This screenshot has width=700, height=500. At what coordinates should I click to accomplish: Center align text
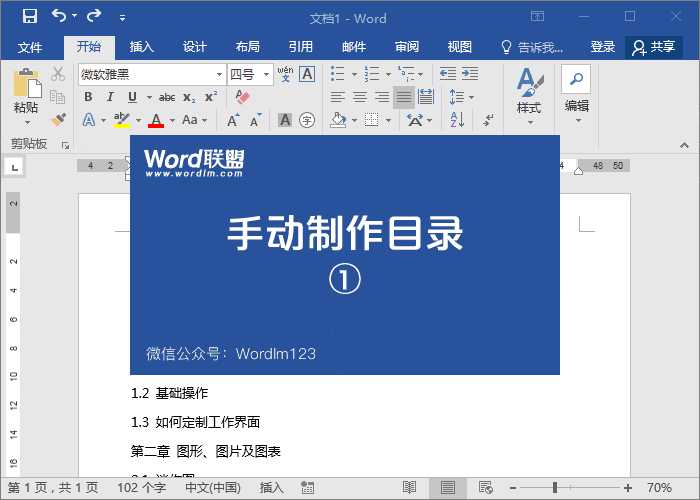point(360,97)
